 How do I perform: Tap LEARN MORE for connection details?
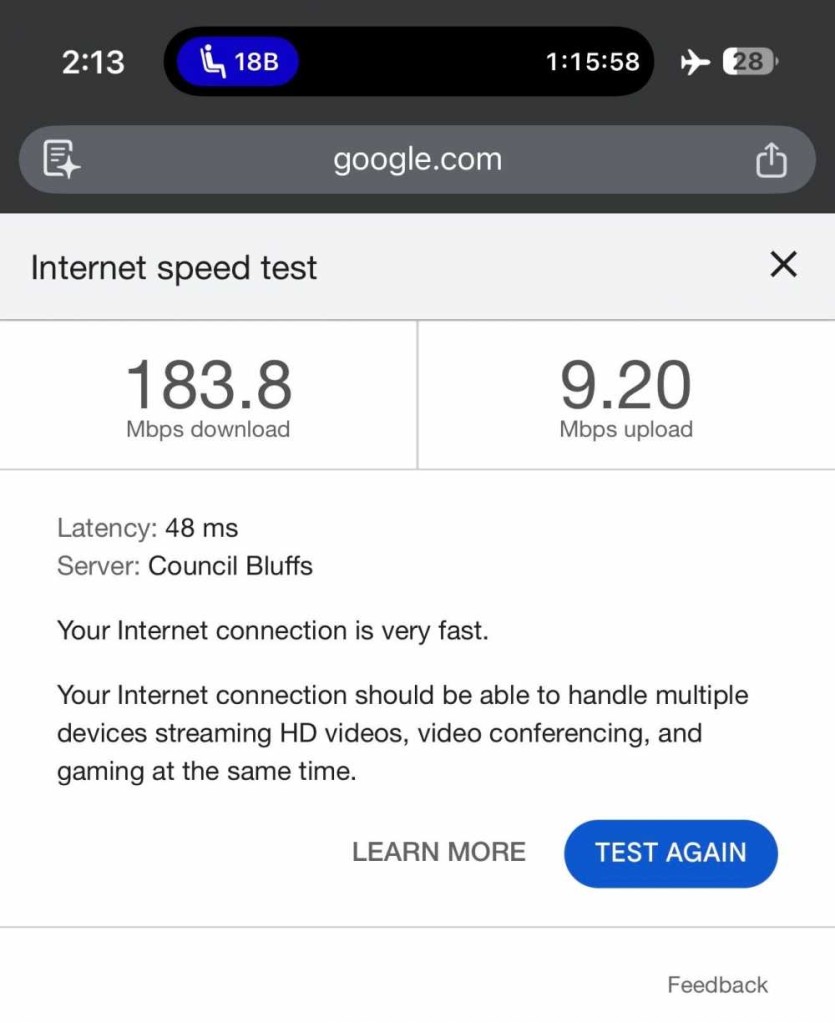pyautogui.click(x=438, y=852)
